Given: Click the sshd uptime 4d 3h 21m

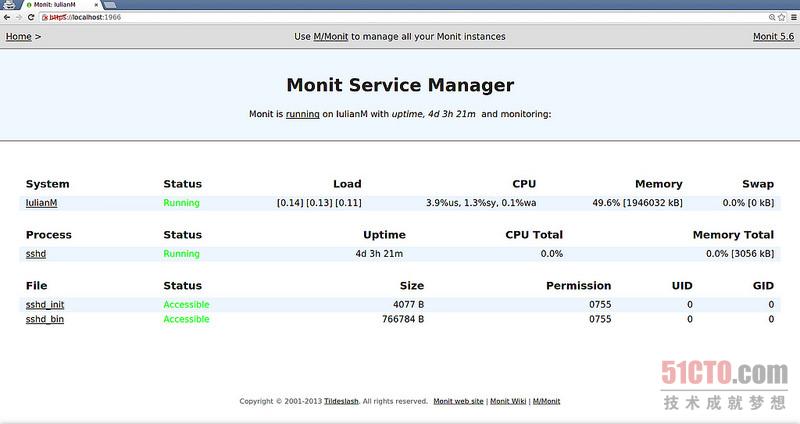Looking at the screenshot, I should 379,254.
